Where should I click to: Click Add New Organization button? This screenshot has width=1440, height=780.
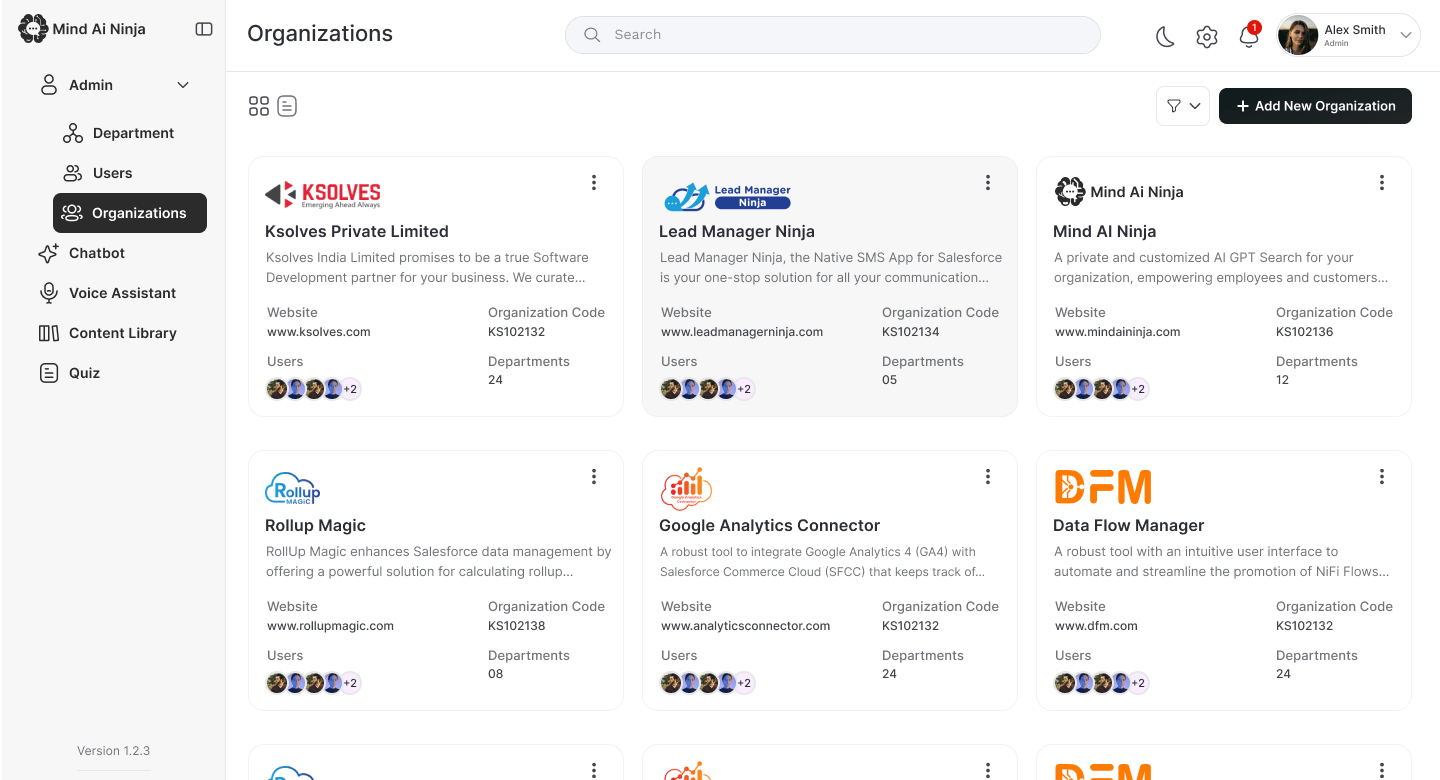tap(1315, 106)
